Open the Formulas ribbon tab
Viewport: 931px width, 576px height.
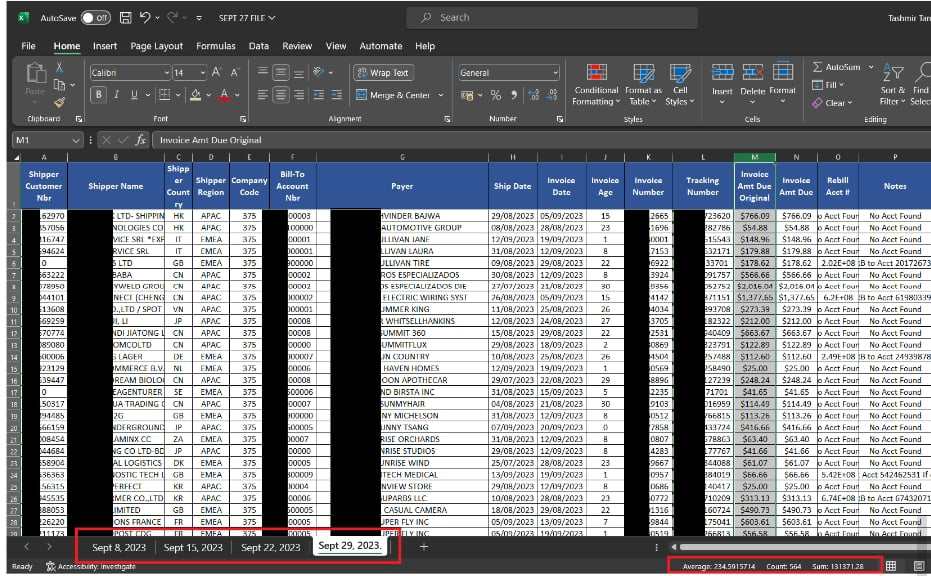click(216, 46)
